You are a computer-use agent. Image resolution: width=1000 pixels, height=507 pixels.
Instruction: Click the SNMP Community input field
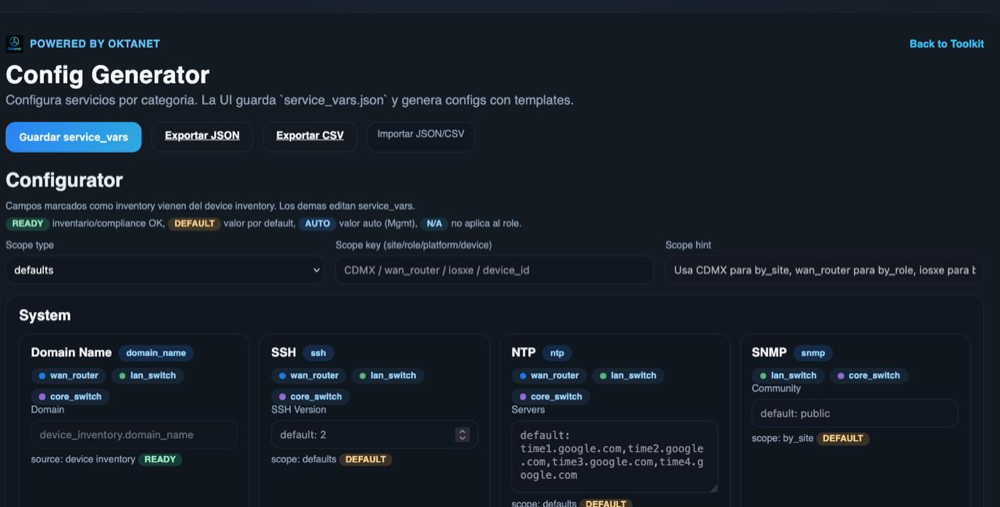[x=854, y=413]
